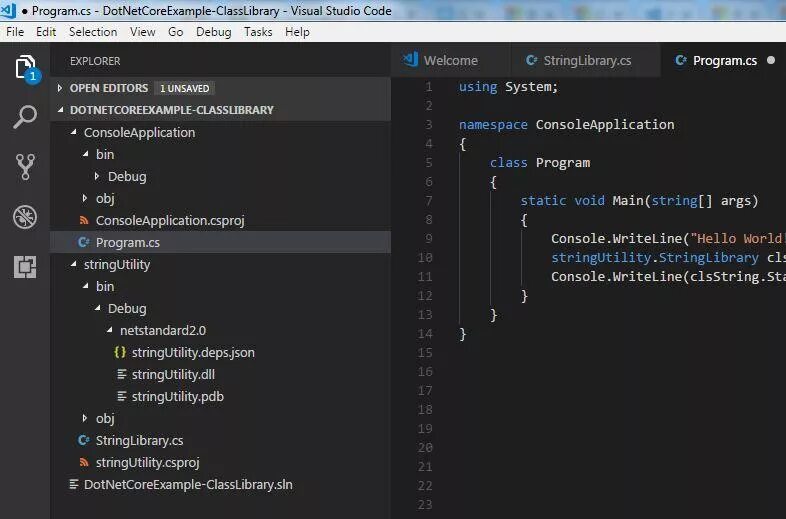Expand the Debug folder under ConsoleApplication bin
The height and width of the screenshot is (519, 786).
tap(97, 176)
